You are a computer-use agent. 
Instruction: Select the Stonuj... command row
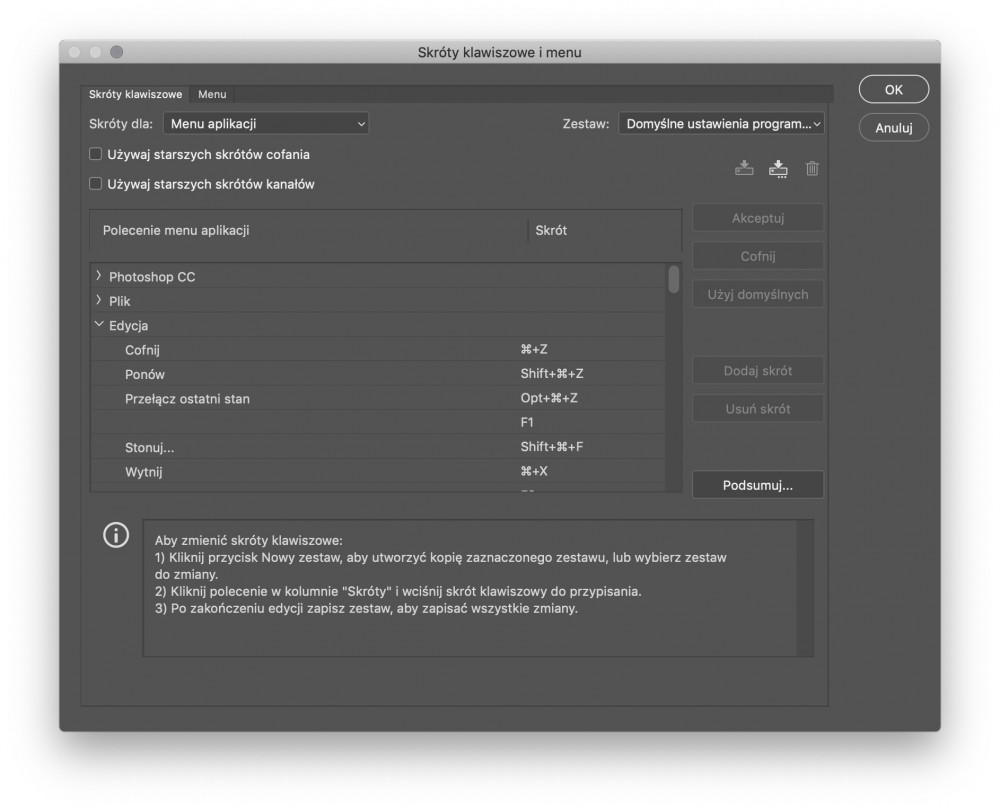point(378,447)
